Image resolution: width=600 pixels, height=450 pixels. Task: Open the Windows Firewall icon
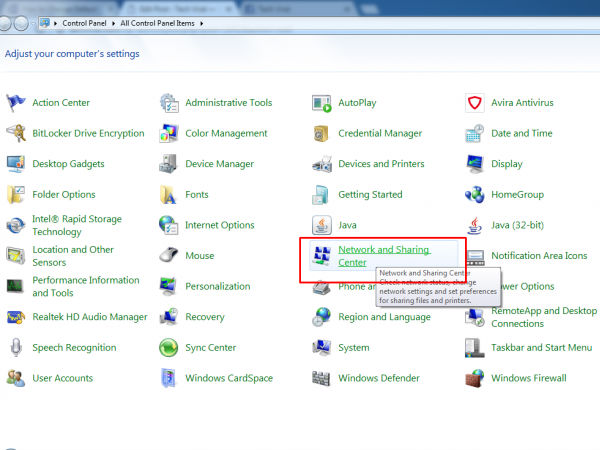tap(475, 378)
